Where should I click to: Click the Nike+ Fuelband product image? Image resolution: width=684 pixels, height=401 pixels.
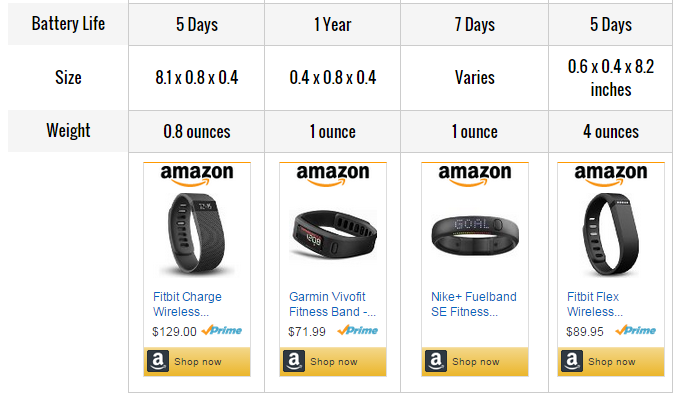475,233
